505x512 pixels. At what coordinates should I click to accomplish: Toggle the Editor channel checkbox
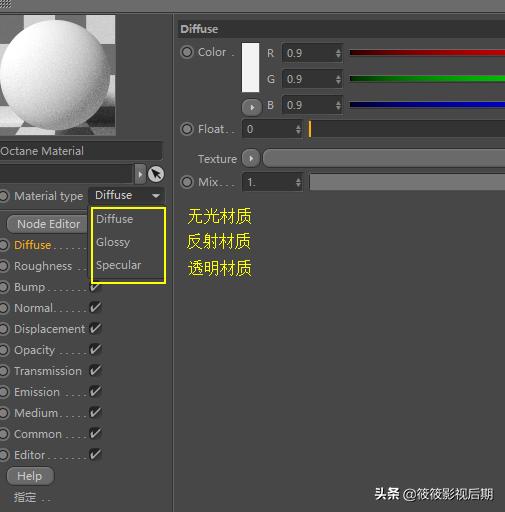95,455
